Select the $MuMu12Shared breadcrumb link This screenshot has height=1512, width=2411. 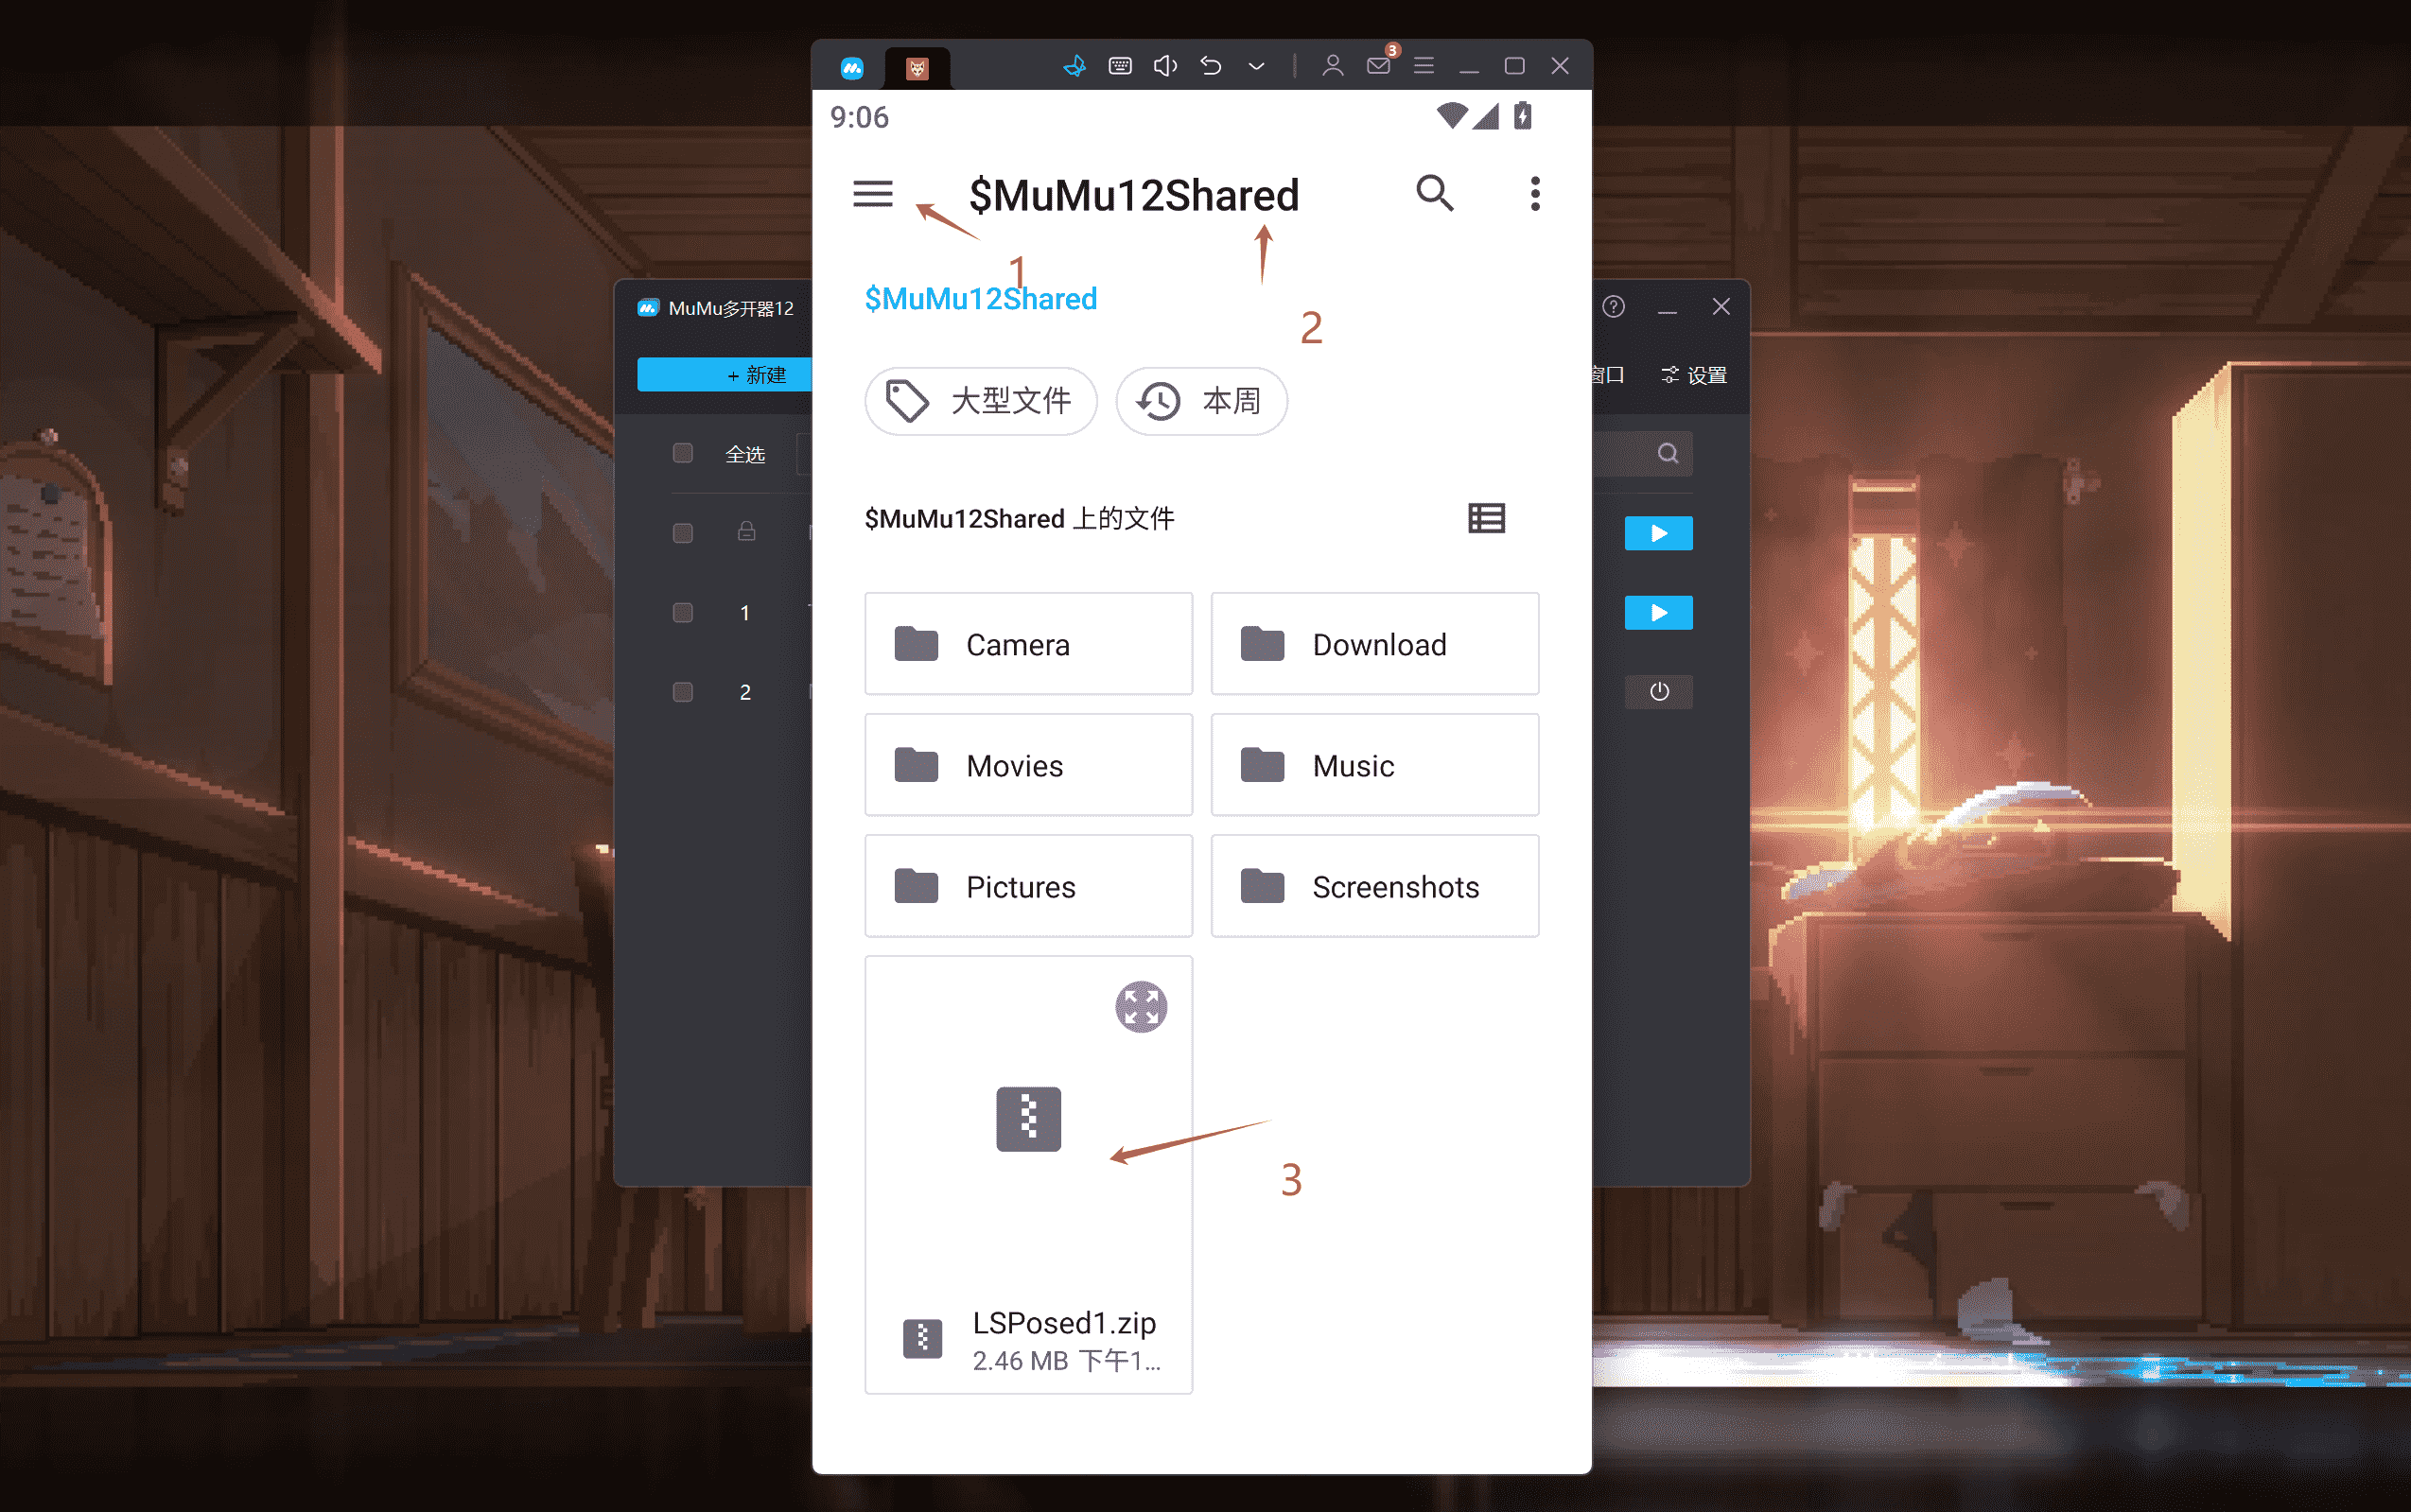(981, 298)
